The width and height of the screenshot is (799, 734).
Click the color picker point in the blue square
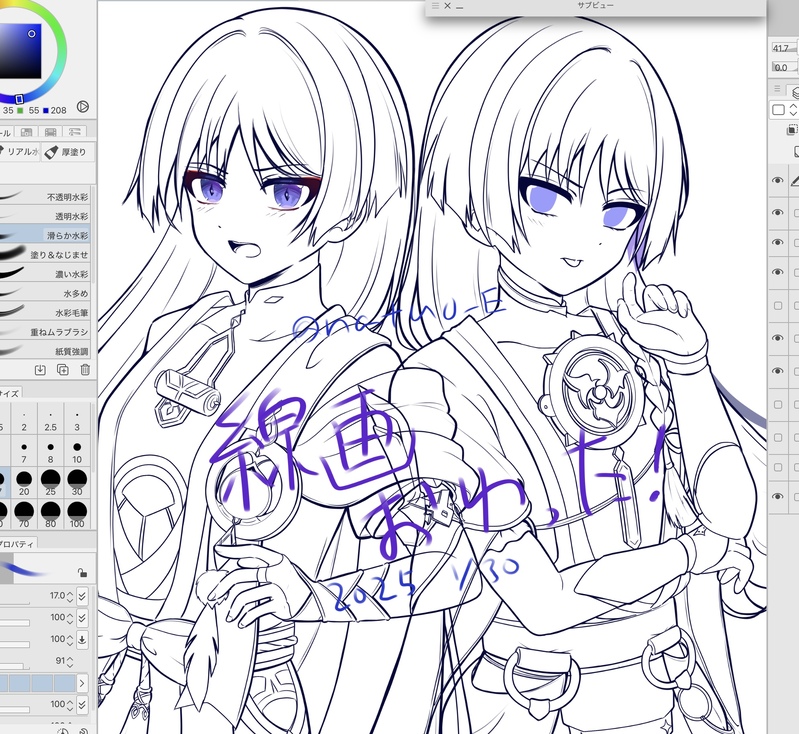32,34
